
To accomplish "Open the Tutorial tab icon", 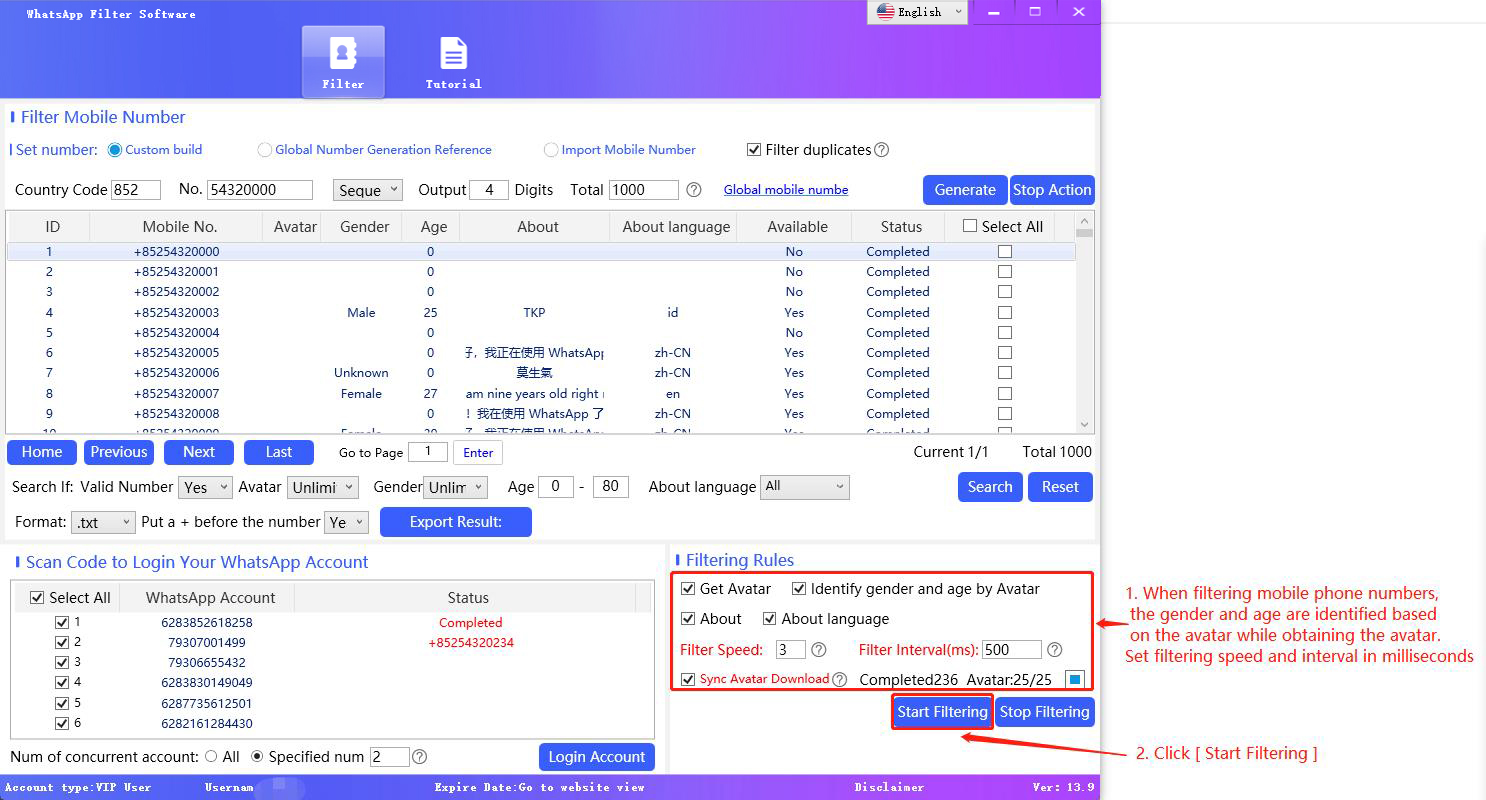I will (453, 62).
